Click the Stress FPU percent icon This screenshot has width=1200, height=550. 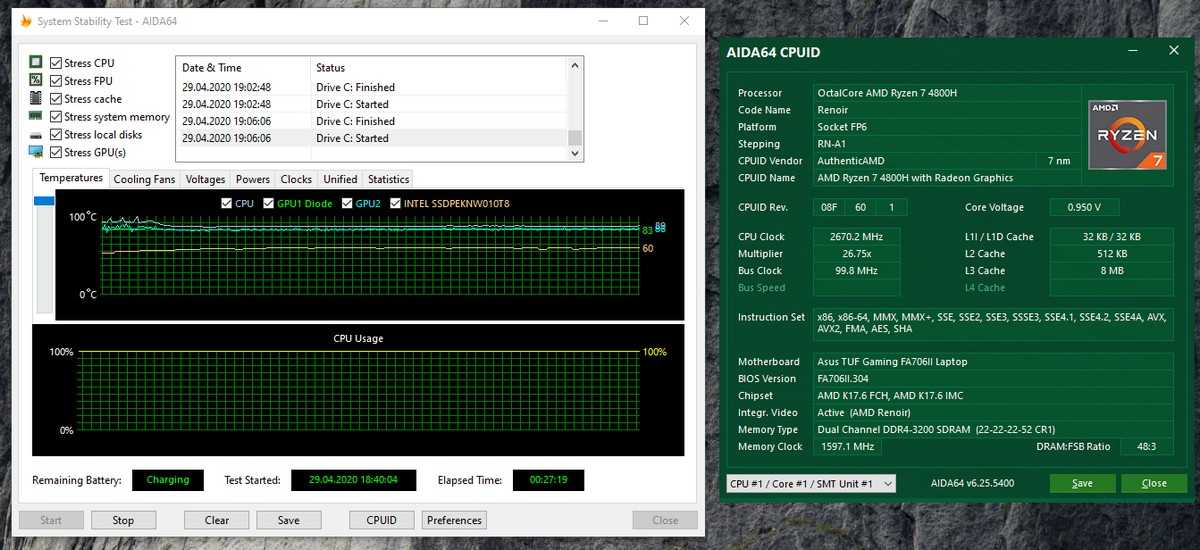pyautogui.click(x=36, y=80)
